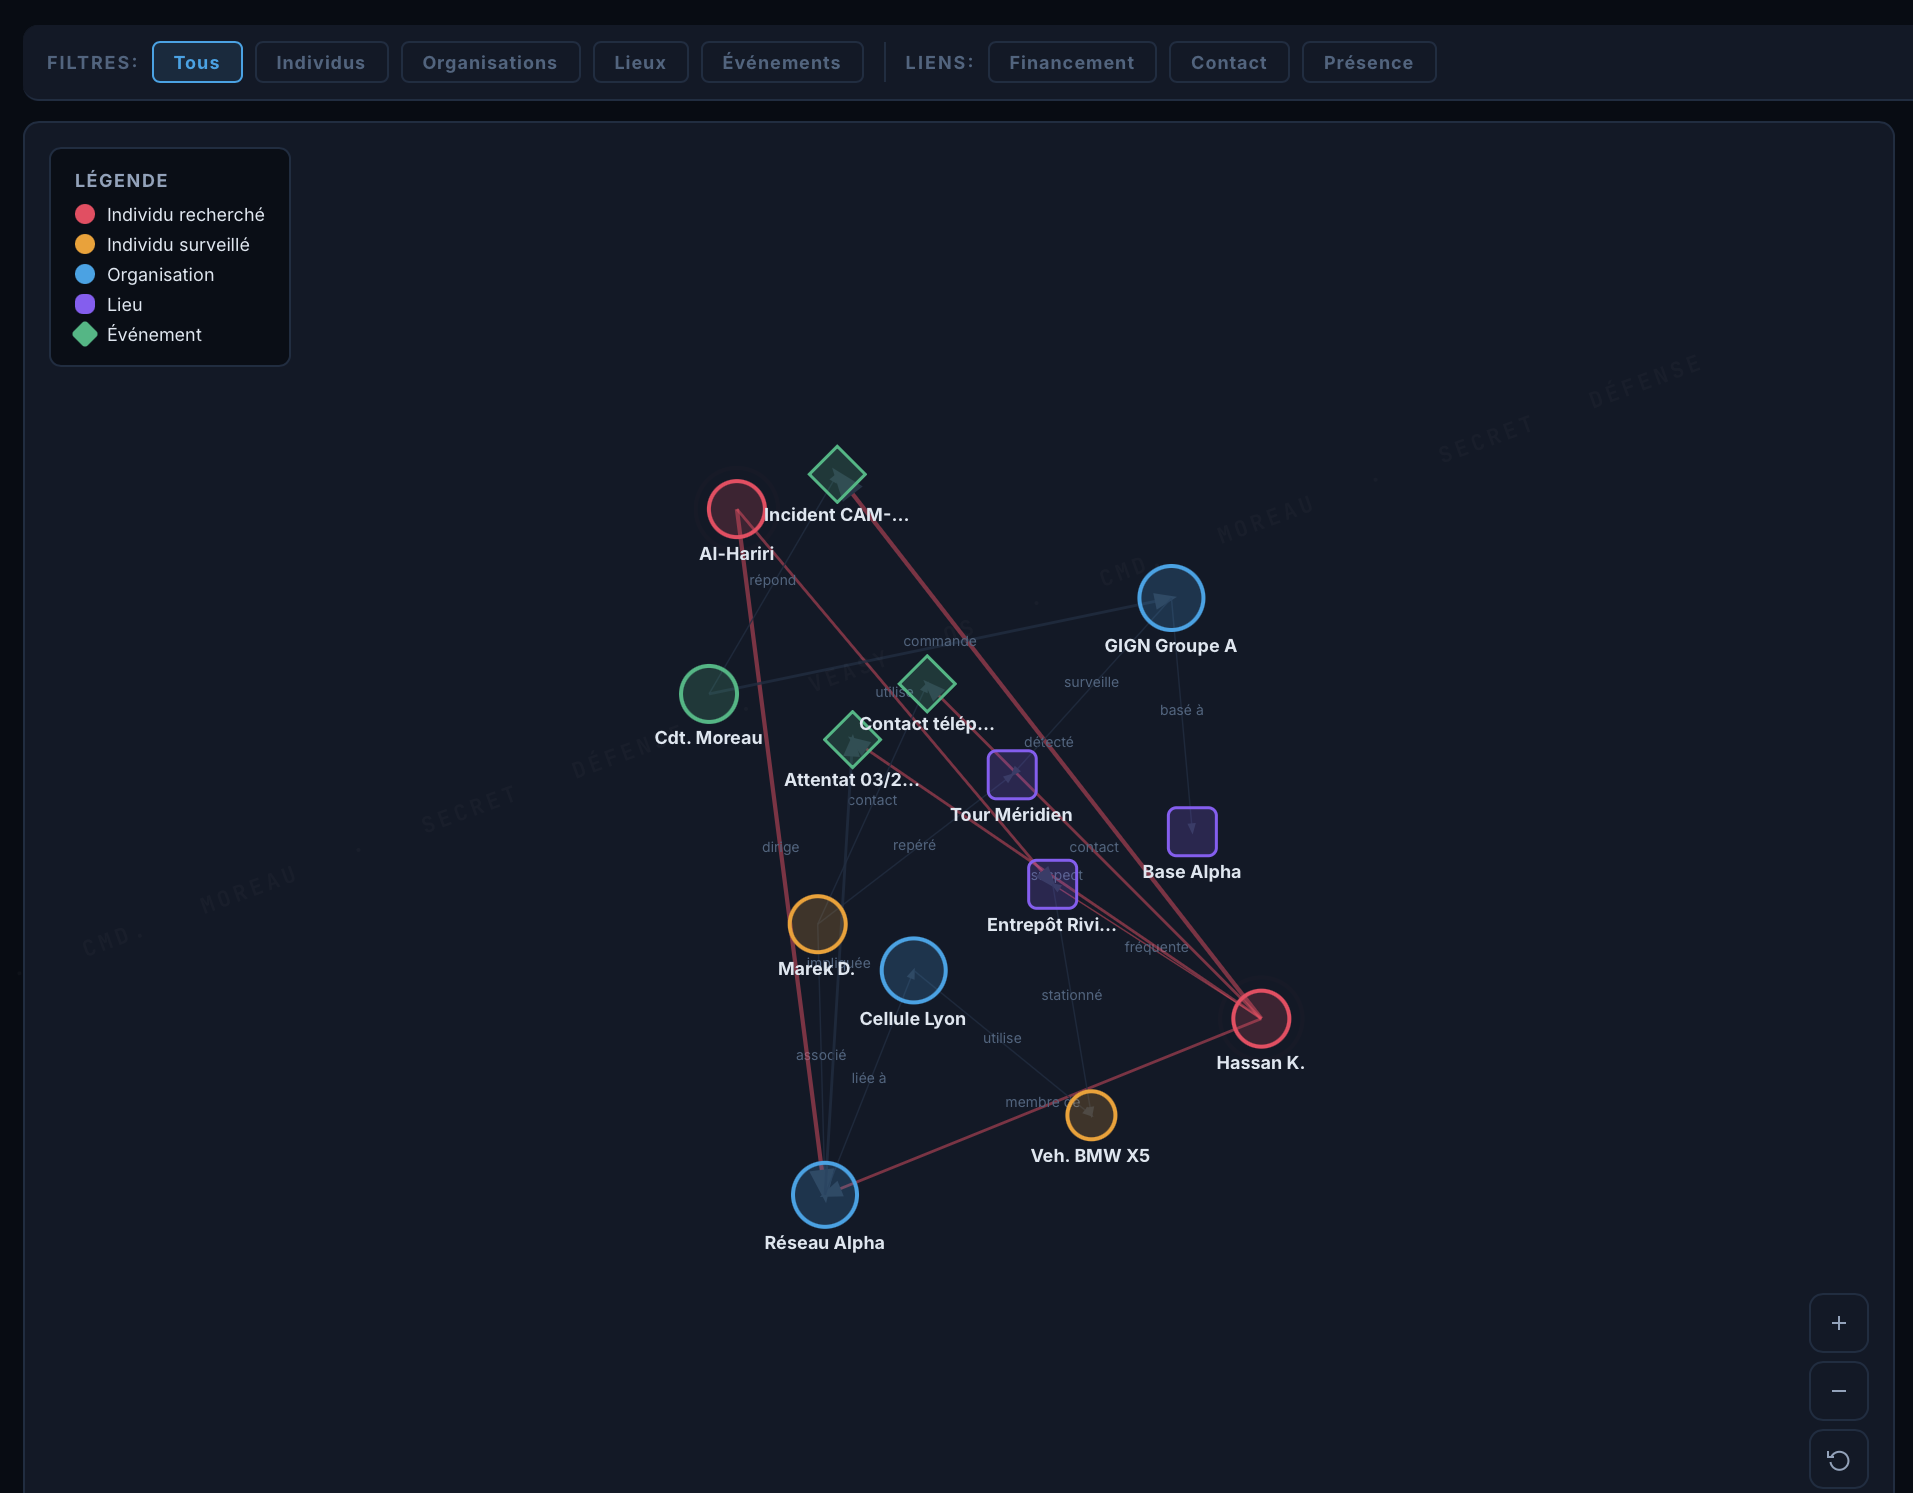Enable the Individus filter
This screenshot has width=1913, height=1493.
click(321, 62)
